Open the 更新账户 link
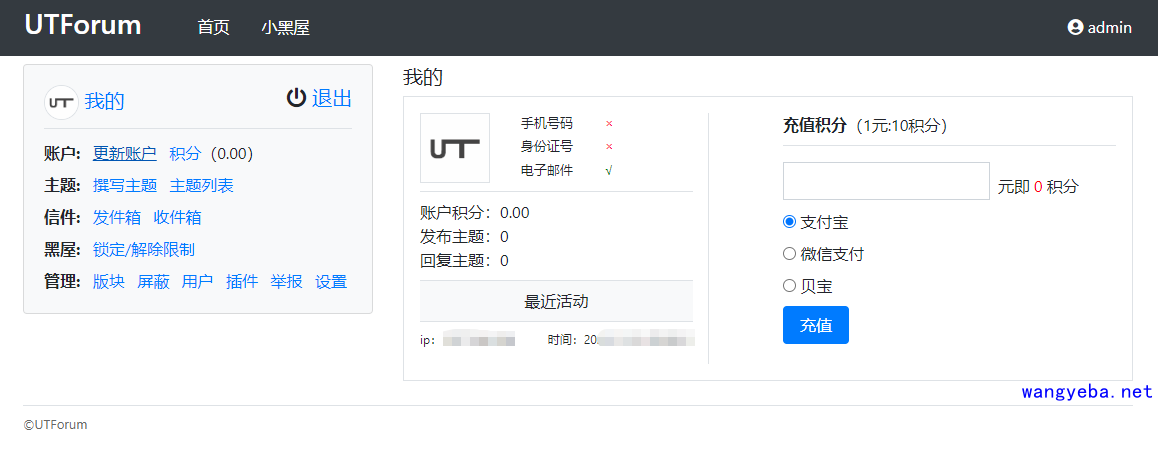This screenshot has height=456, width=1158. click(x=125, y=154)
